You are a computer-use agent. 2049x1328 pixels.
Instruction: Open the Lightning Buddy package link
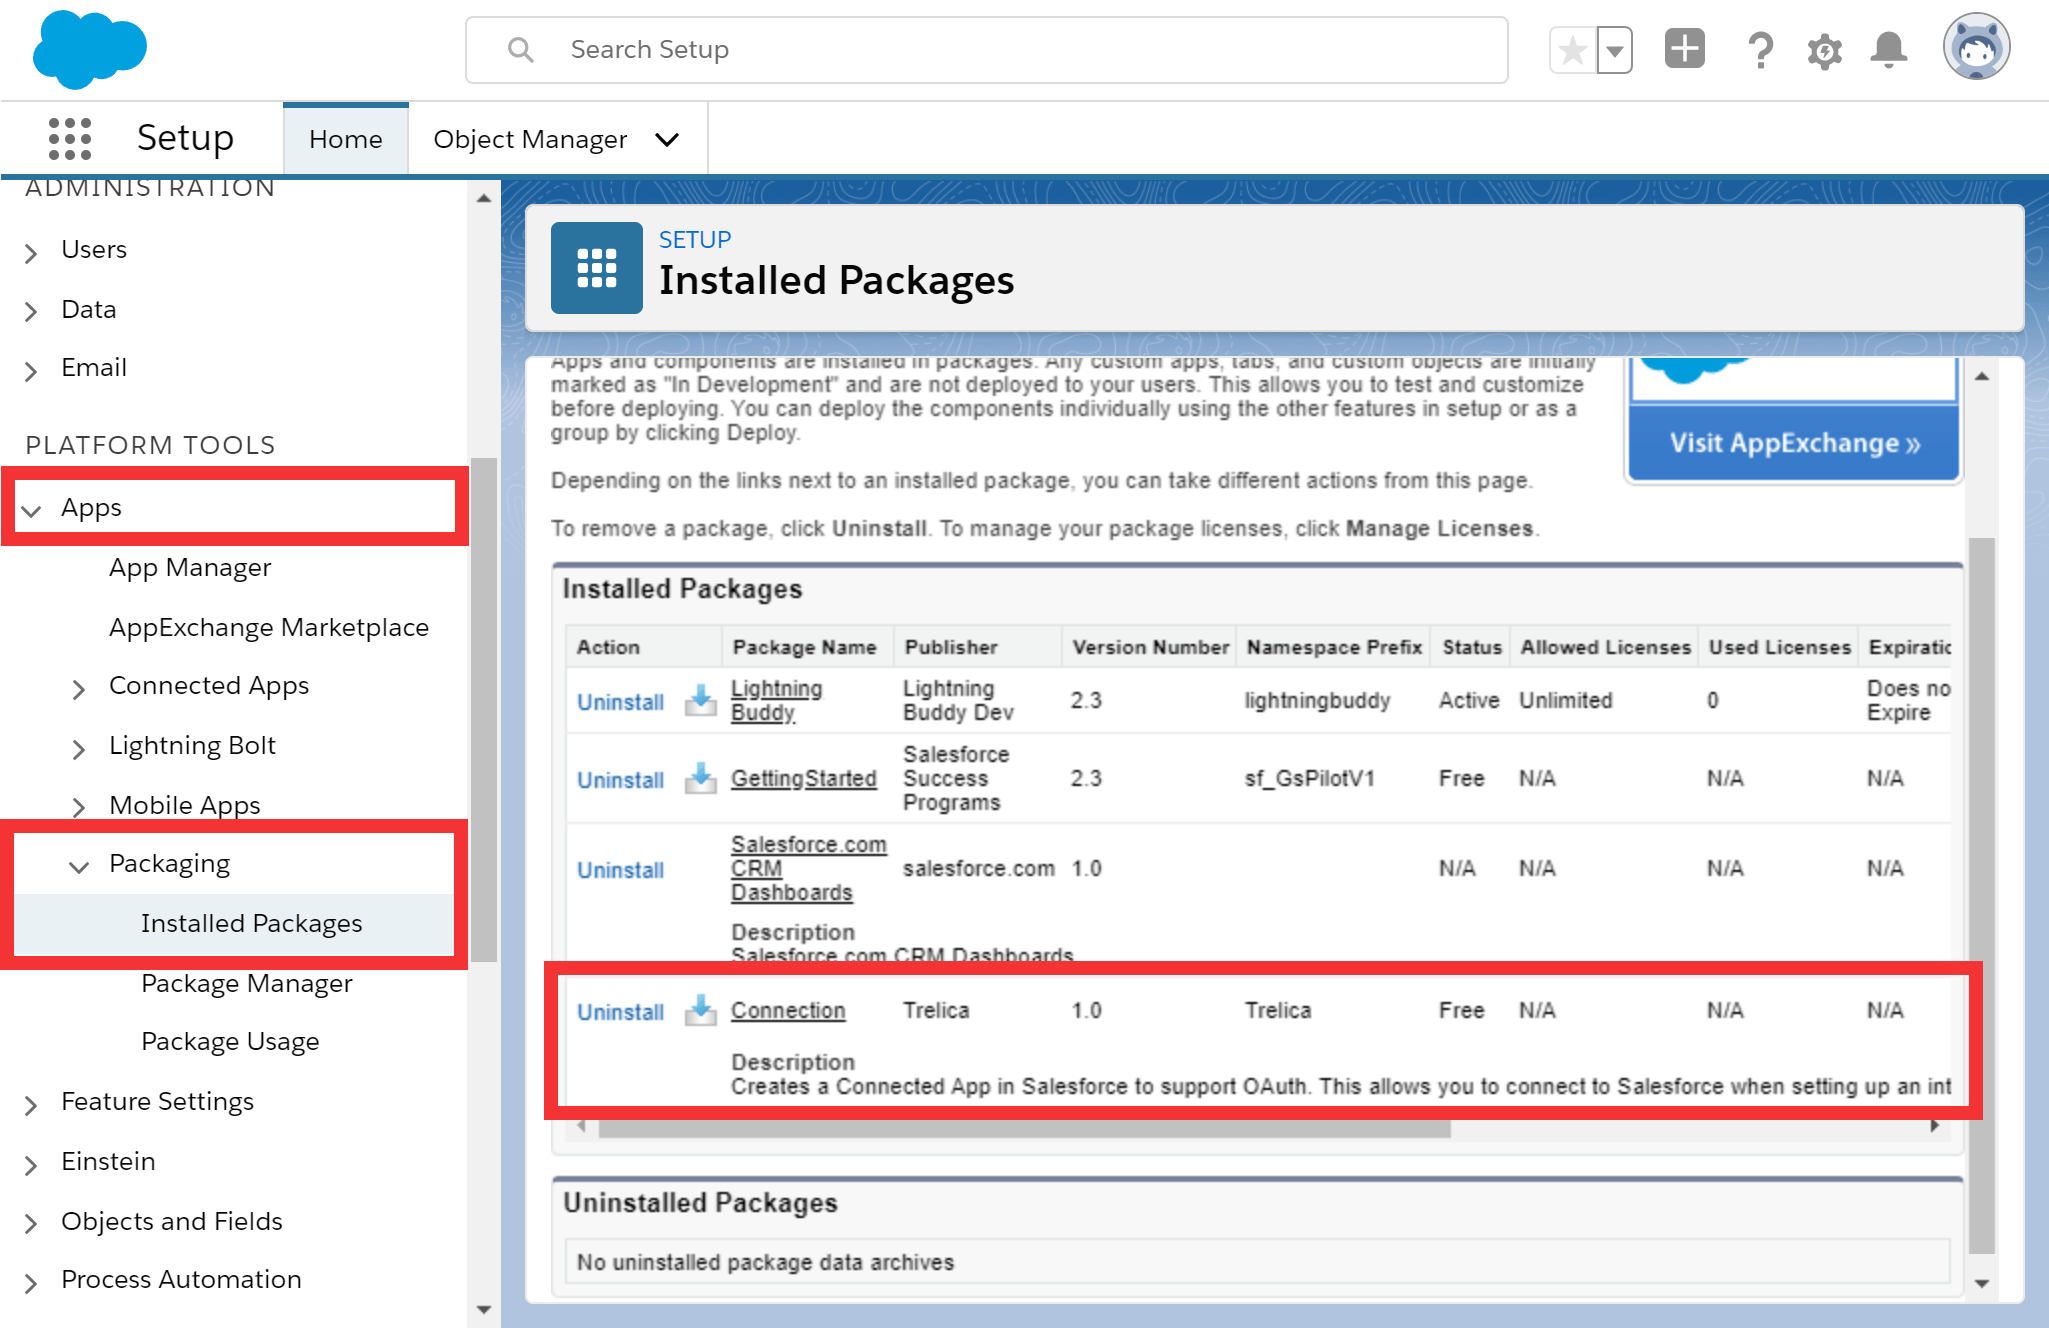(x=776, y=700)
